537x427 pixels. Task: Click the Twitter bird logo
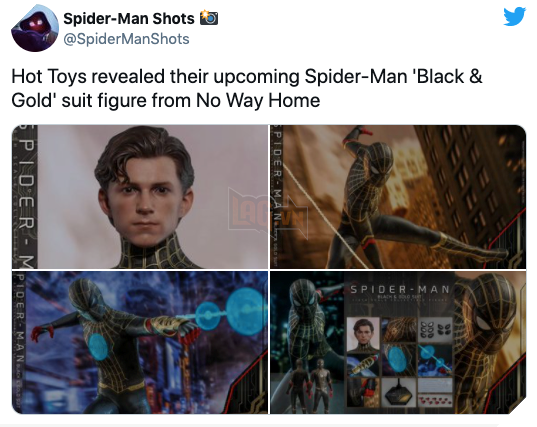[x=514, y=16]
